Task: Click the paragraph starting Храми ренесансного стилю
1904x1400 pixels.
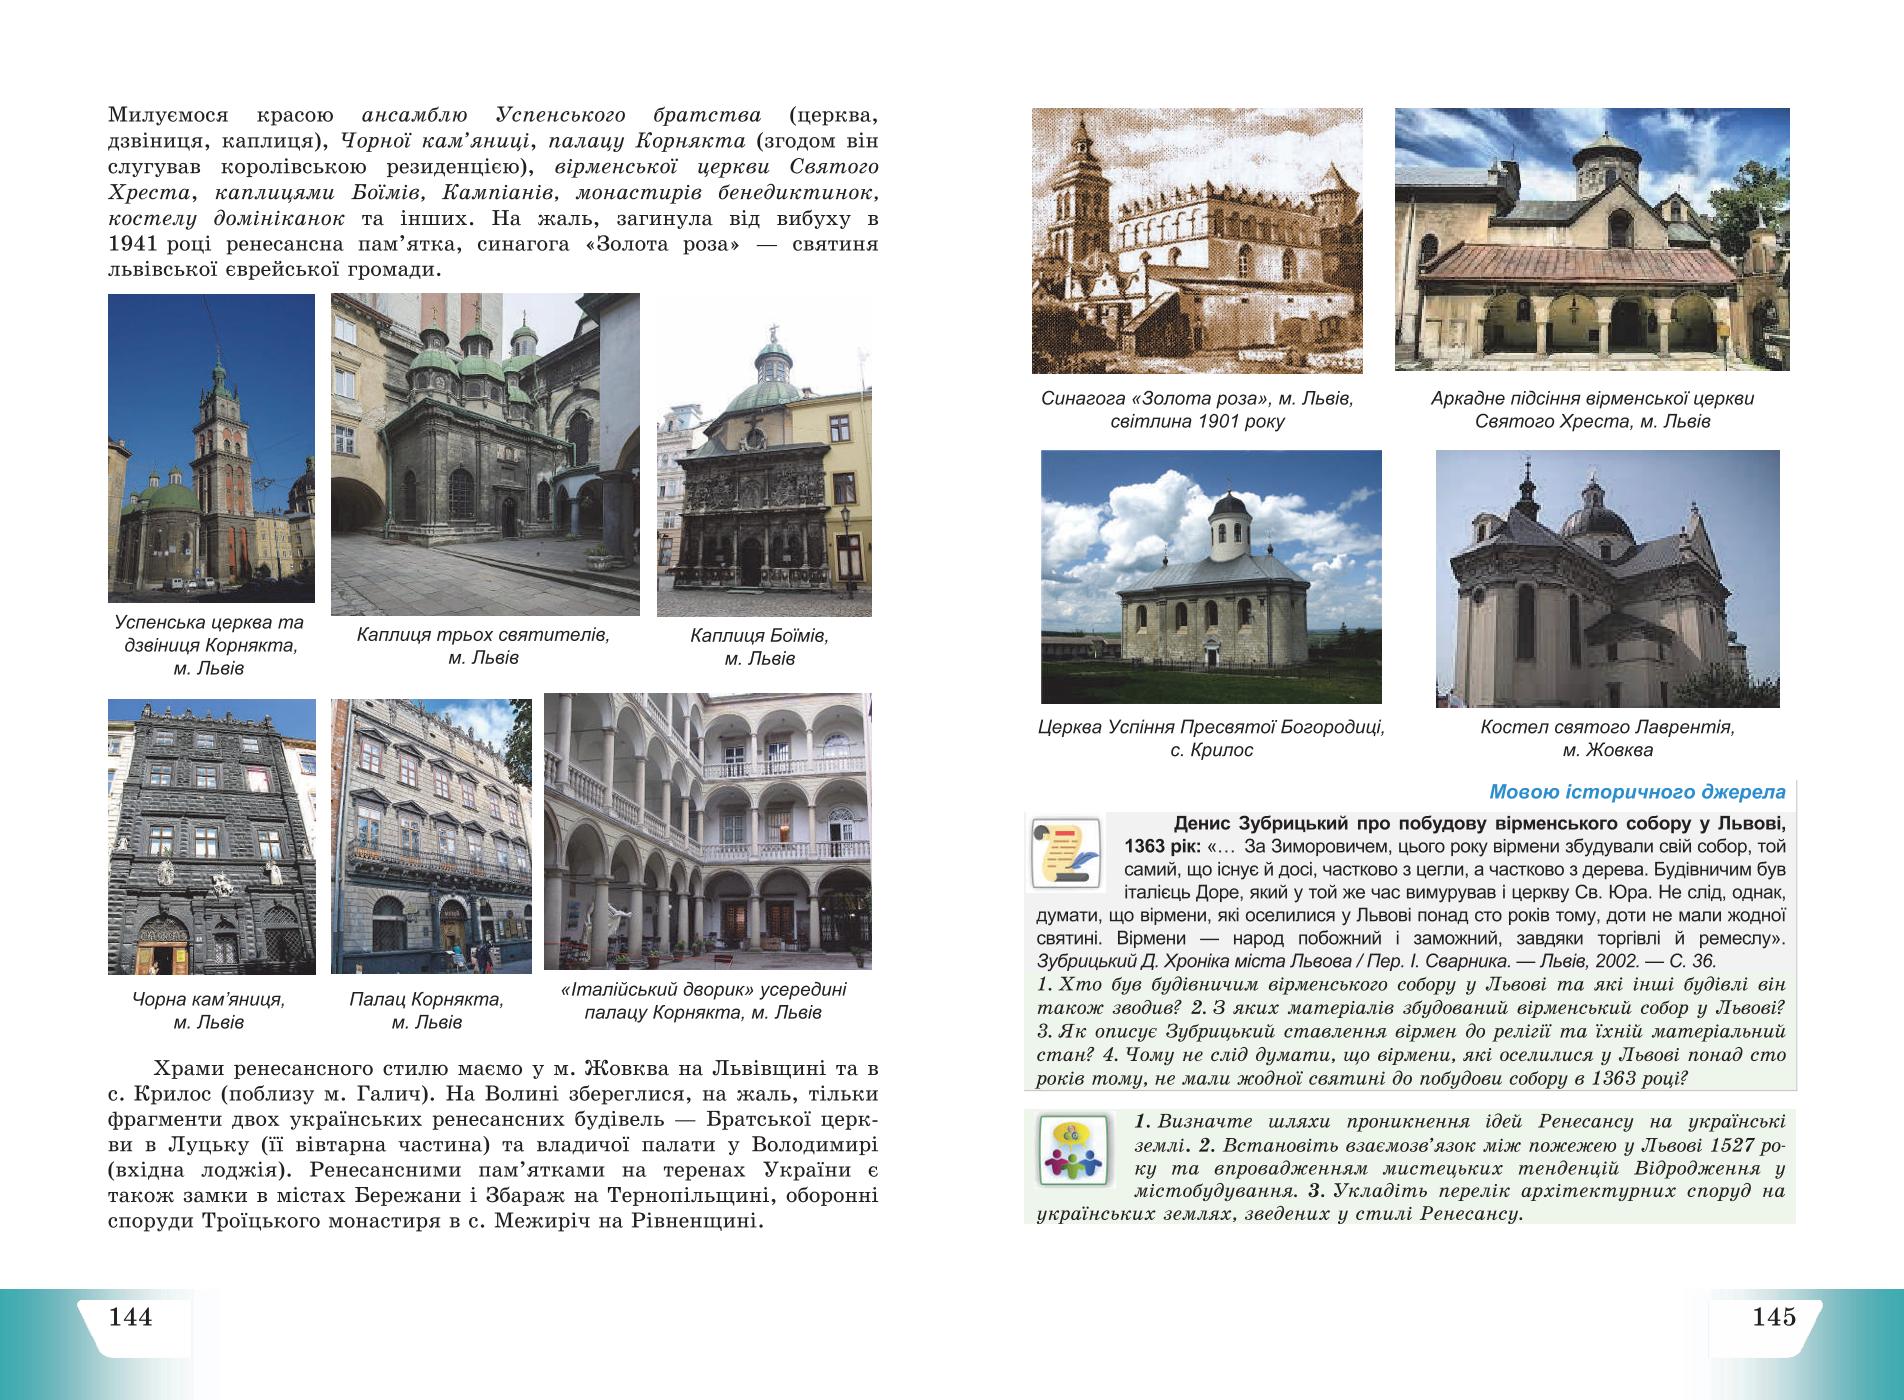Action: pyautogui.click(x=493, y=1144)
